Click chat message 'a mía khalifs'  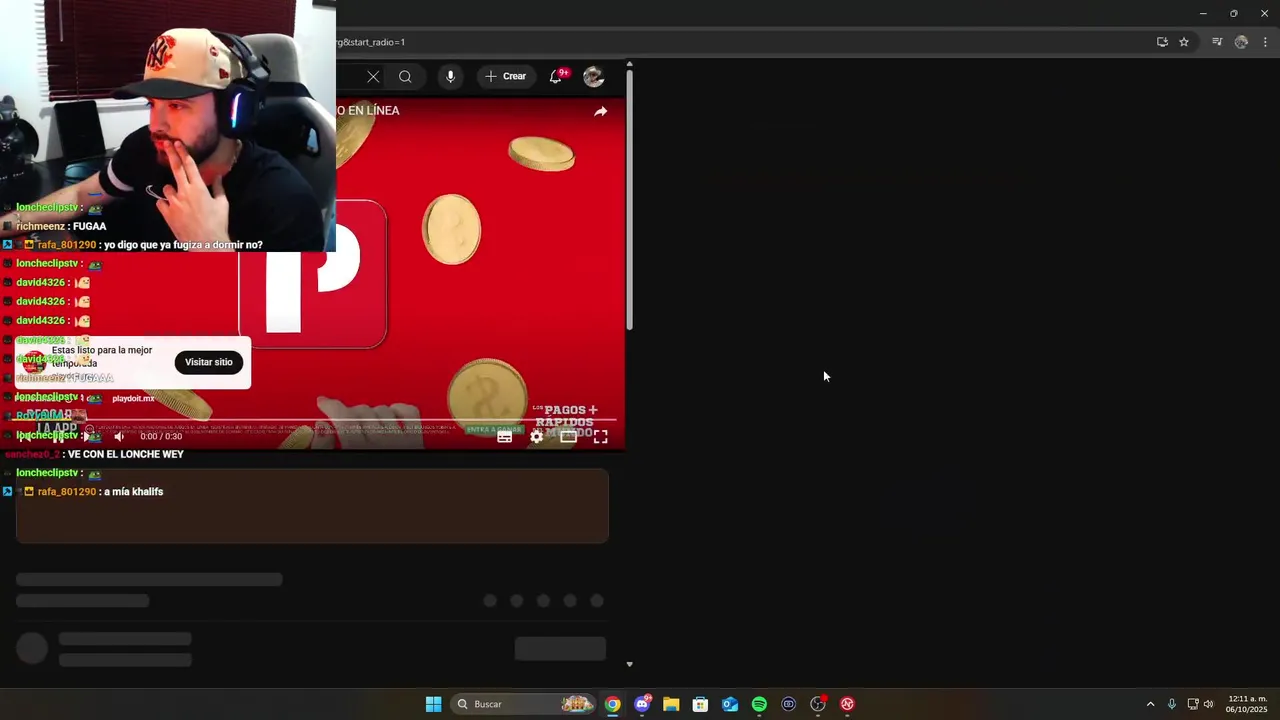[x=133, y=492]
